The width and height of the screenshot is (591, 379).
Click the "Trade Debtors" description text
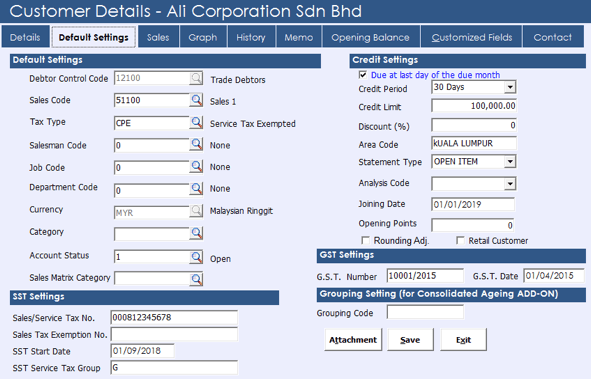tap(238, 80)
